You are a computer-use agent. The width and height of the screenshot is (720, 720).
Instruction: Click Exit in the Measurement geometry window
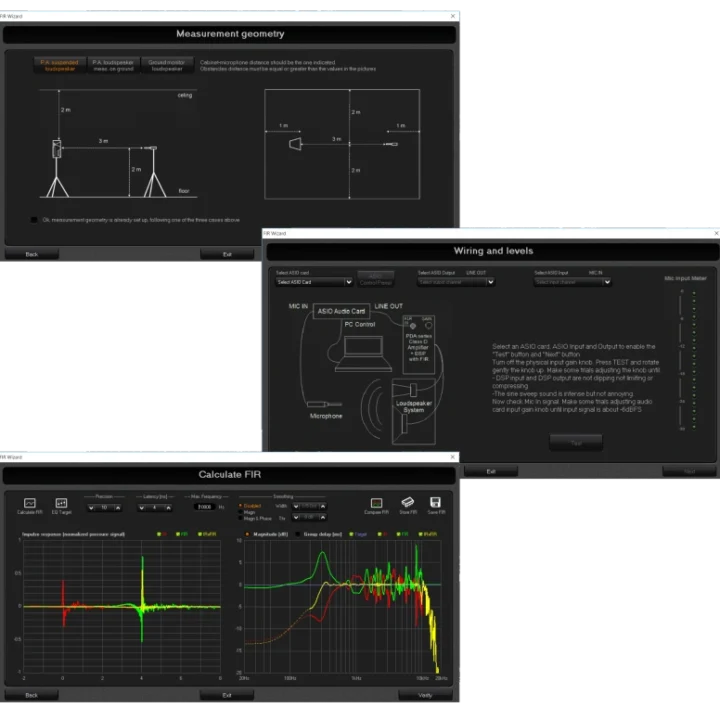click(227, 254)
